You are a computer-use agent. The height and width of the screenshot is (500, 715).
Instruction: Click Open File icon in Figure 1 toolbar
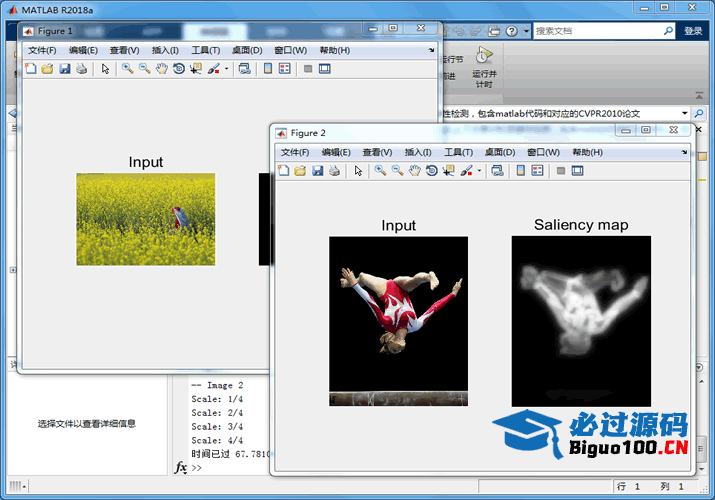(x=47, y=69)
